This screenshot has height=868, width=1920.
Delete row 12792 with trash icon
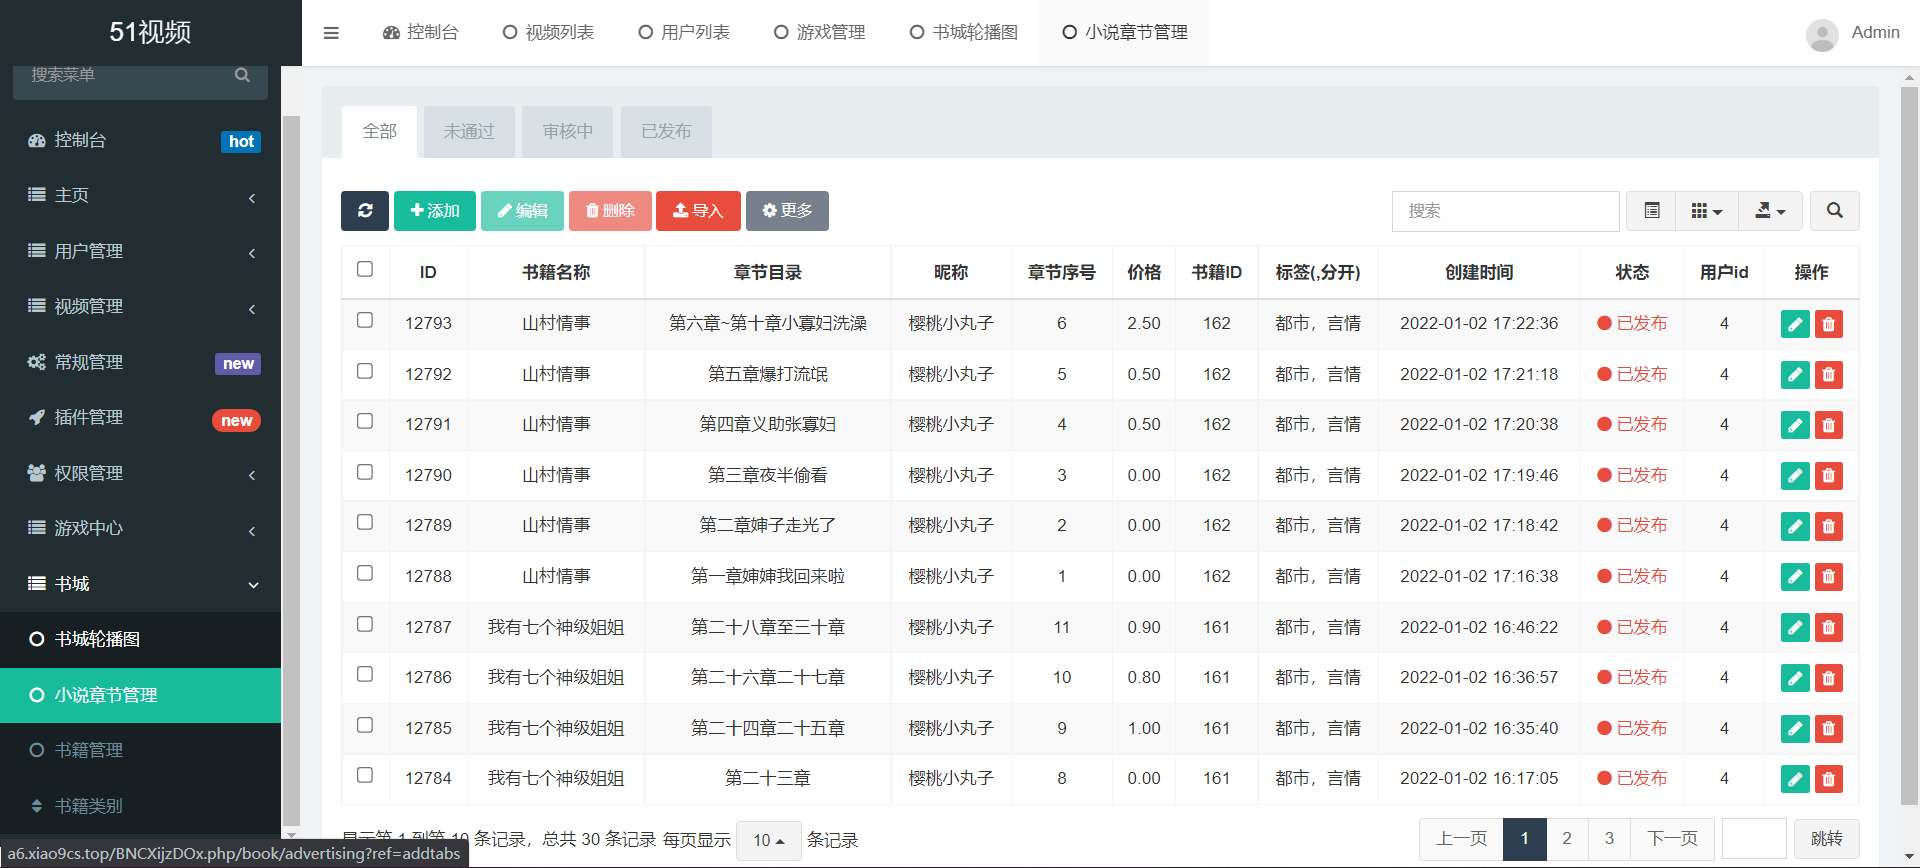tap(1829, 375)
